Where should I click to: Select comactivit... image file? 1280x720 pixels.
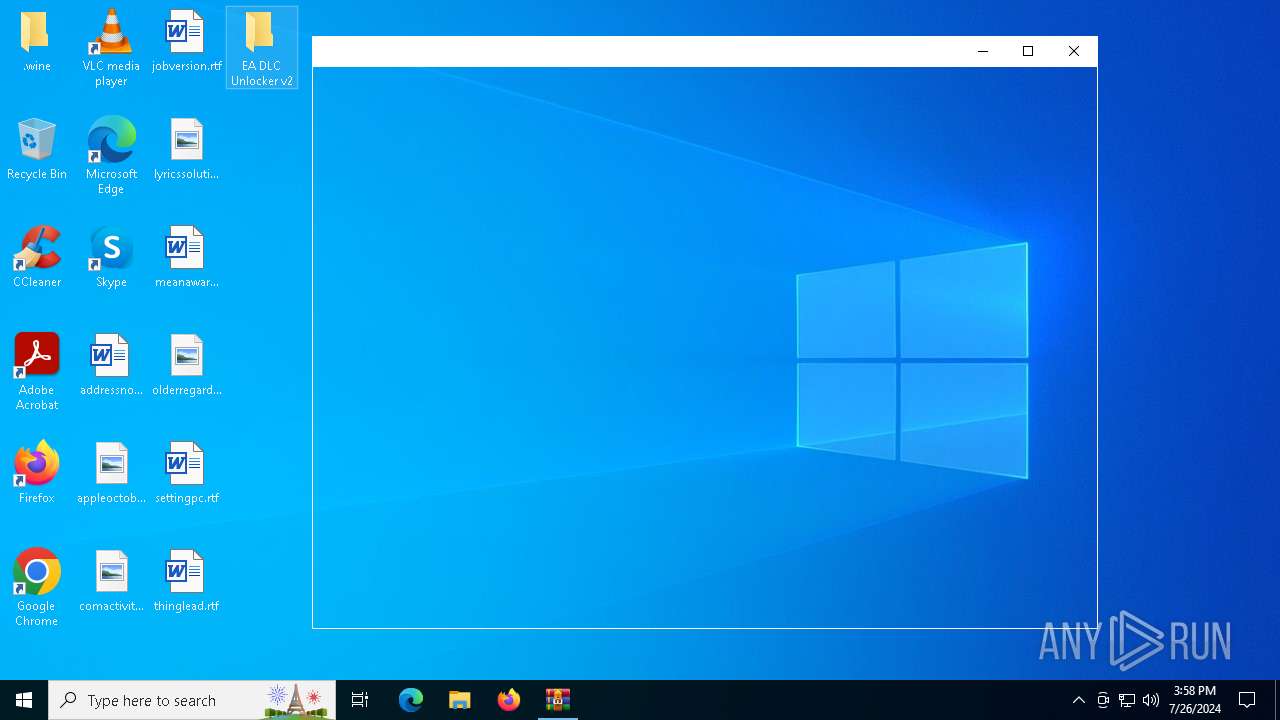click(111, 582)
